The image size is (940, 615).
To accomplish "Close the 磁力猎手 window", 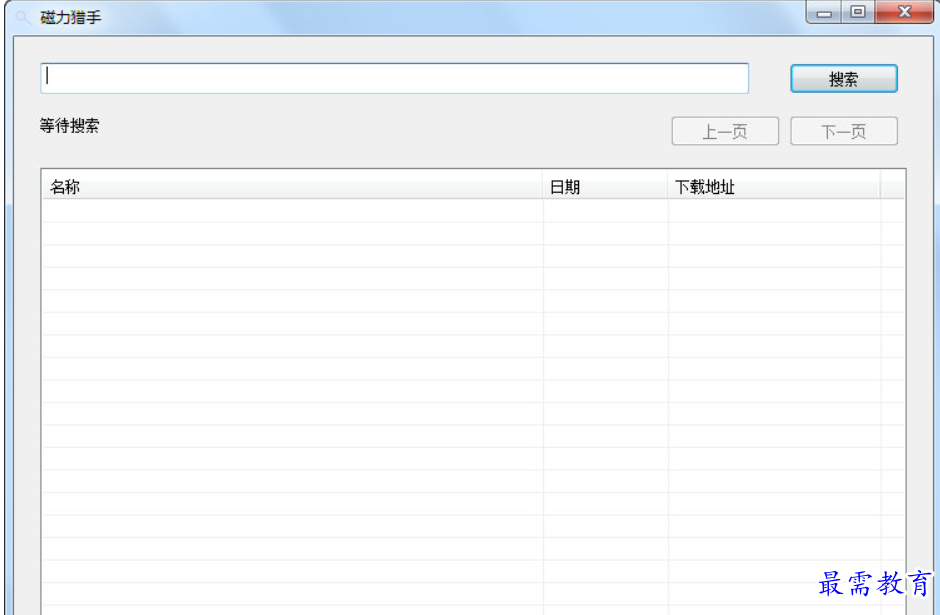I will pyautogui.click(x=904, y=12).
